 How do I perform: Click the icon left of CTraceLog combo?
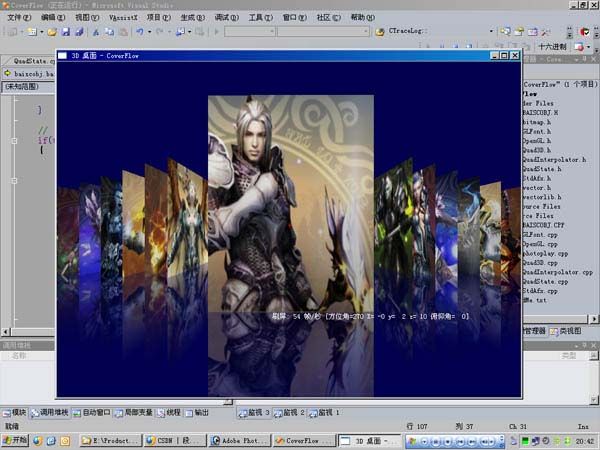[x=380, y=32]
